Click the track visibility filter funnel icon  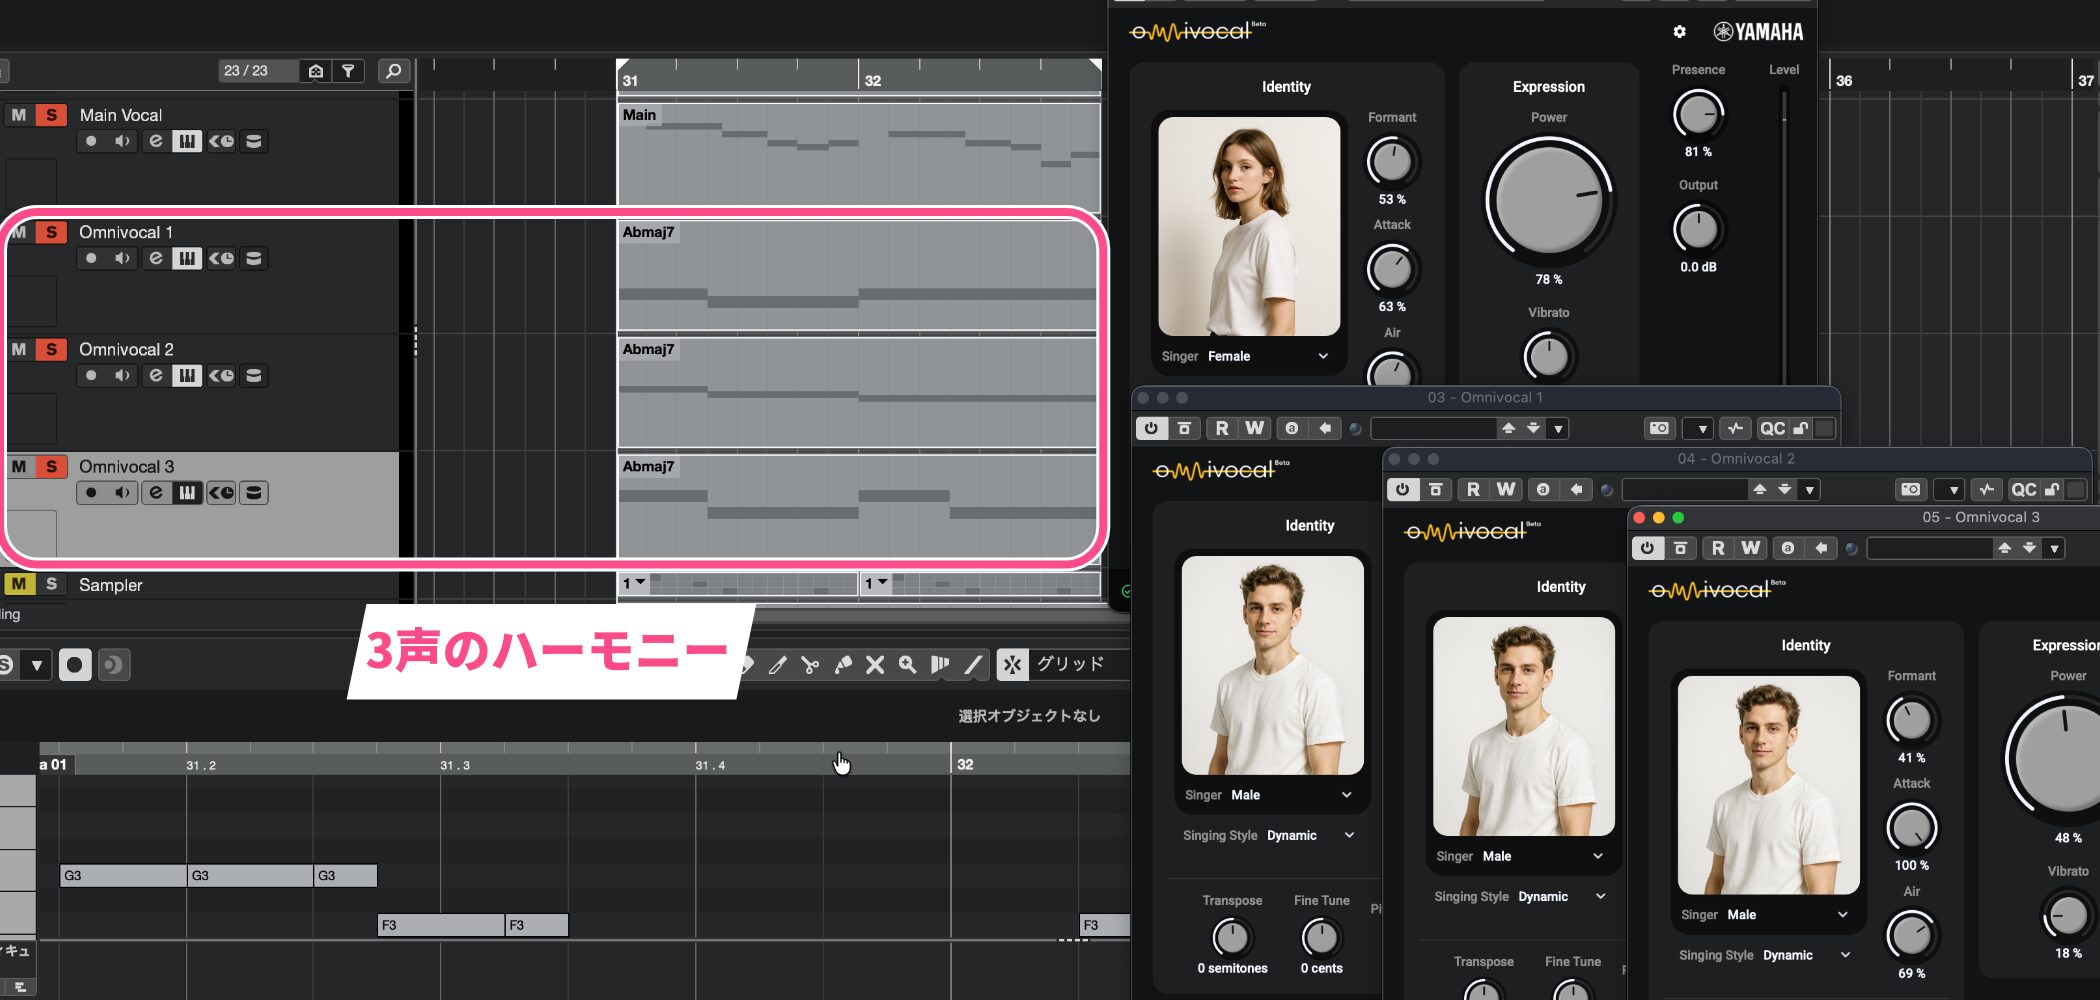click(348, 71)
